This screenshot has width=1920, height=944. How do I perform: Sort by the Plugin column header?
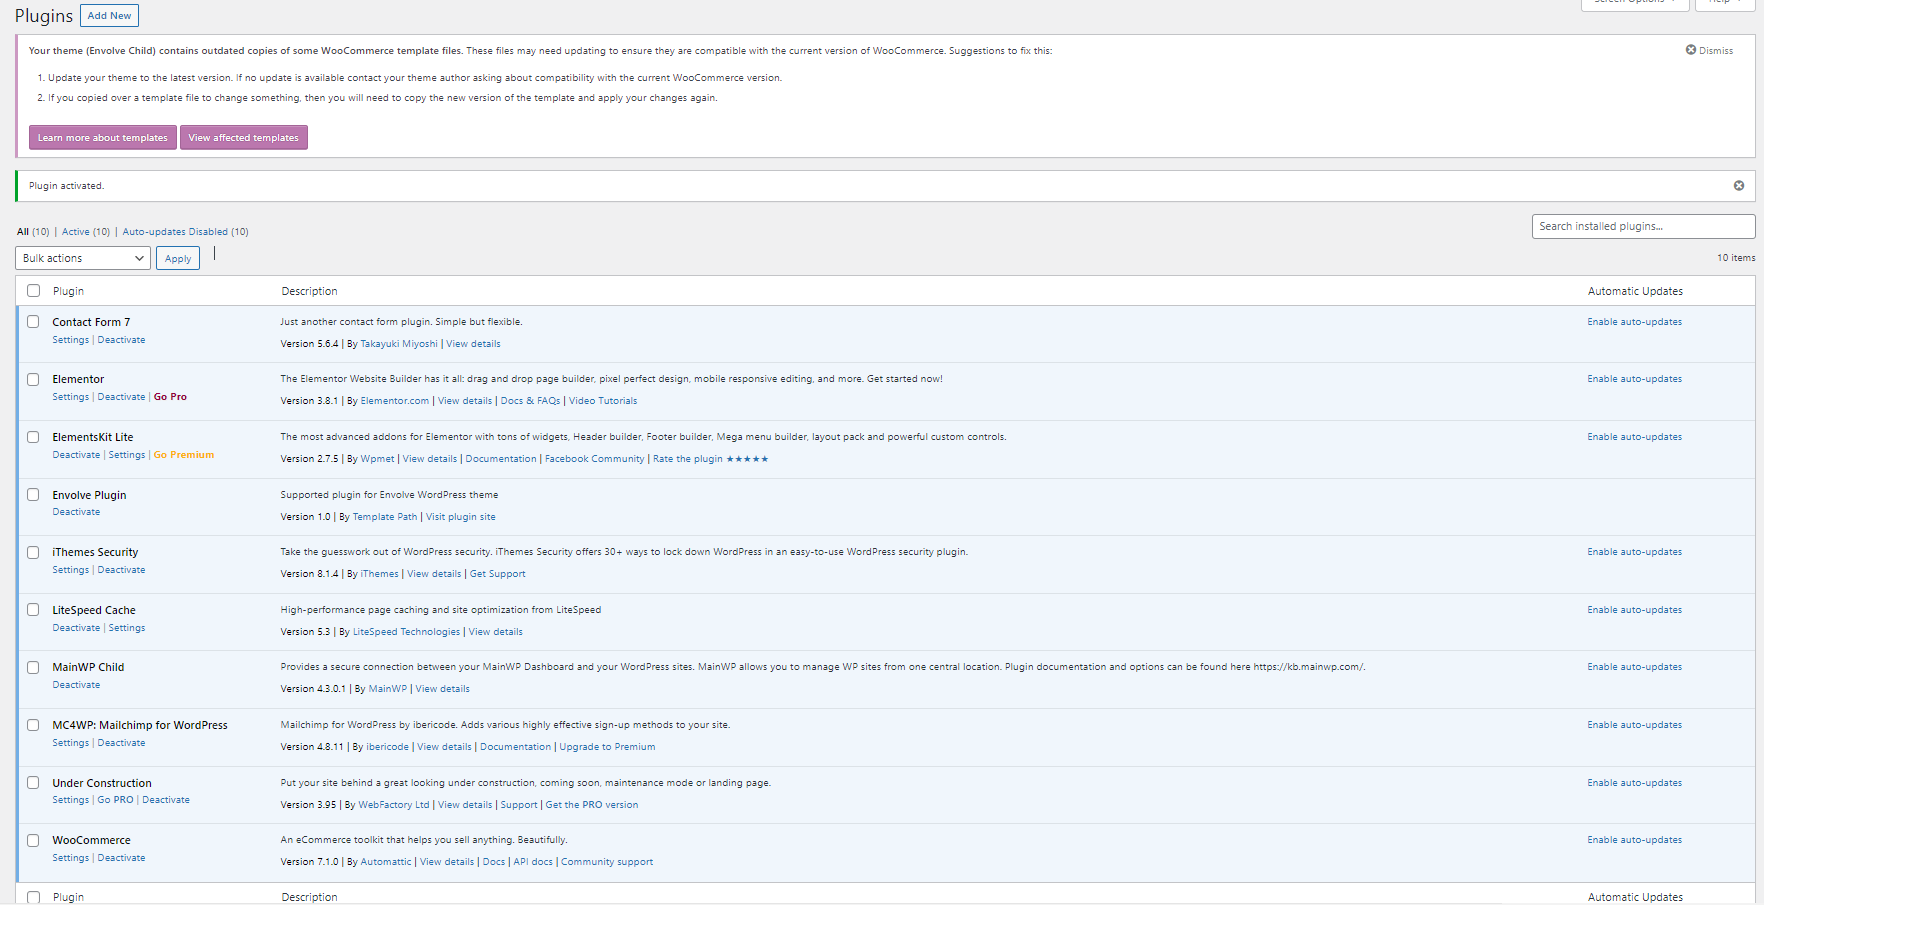(x=68, y=291)
